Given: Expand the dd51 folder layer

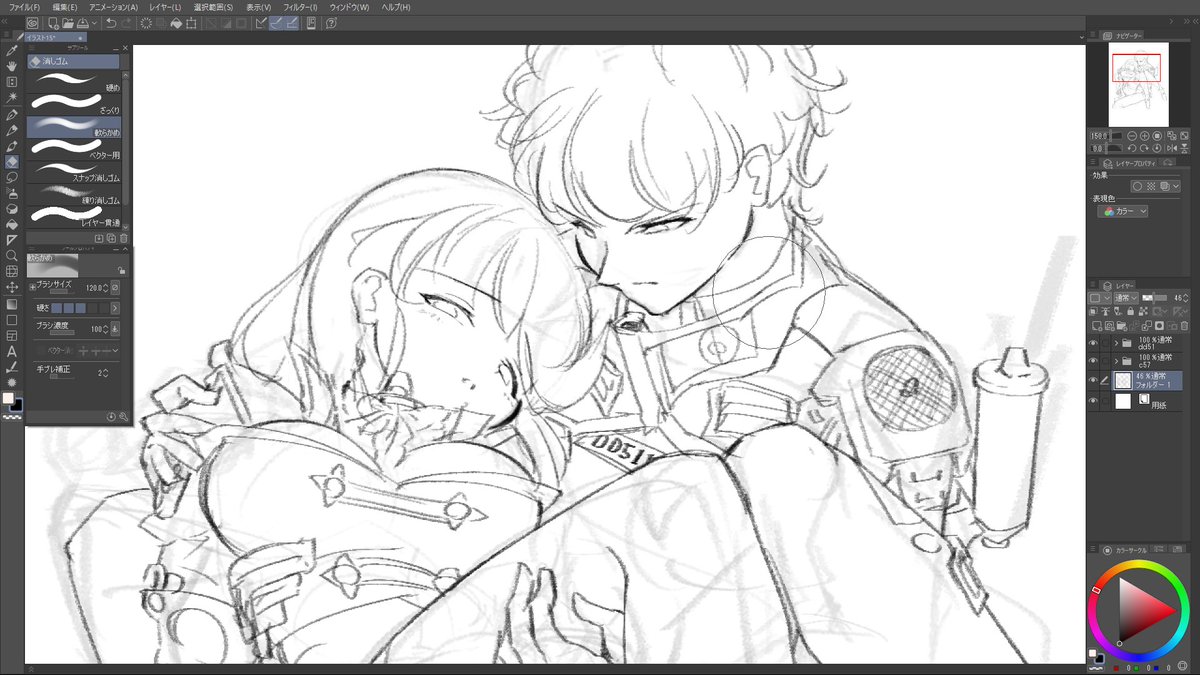Looking at the screenshot, I should click(1116, 342).
